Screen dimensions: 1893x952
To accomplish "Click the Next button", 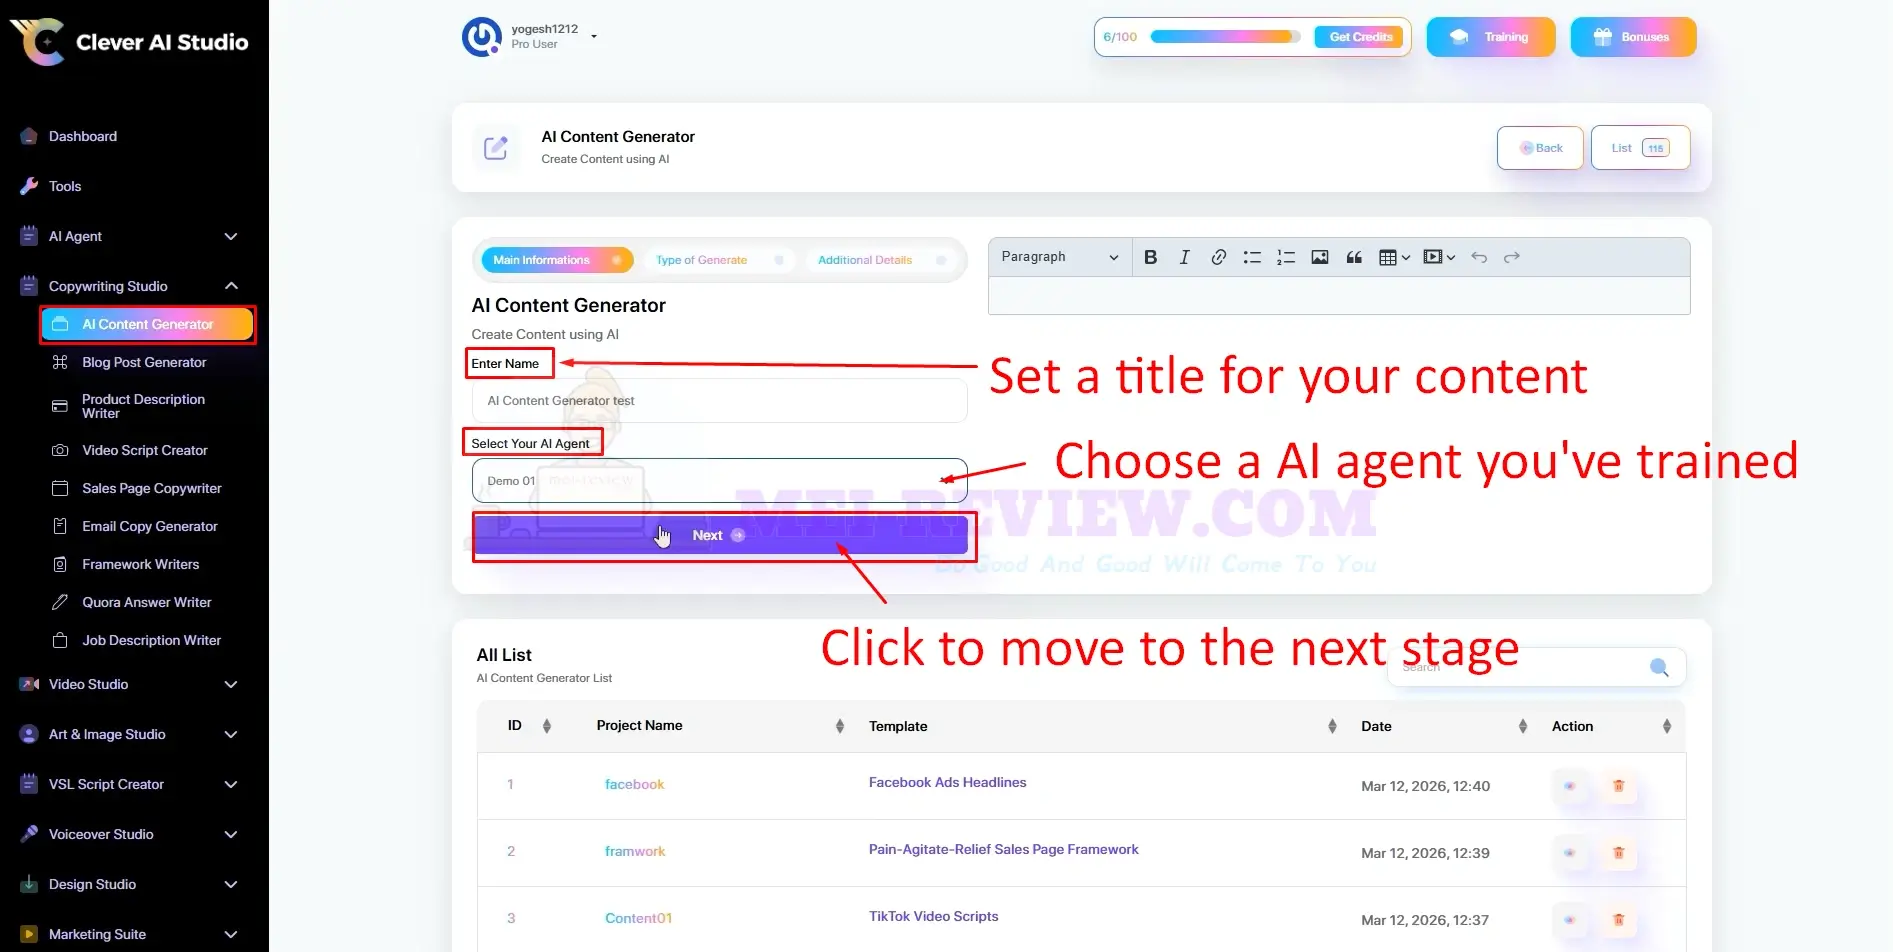I will point(720,535).
